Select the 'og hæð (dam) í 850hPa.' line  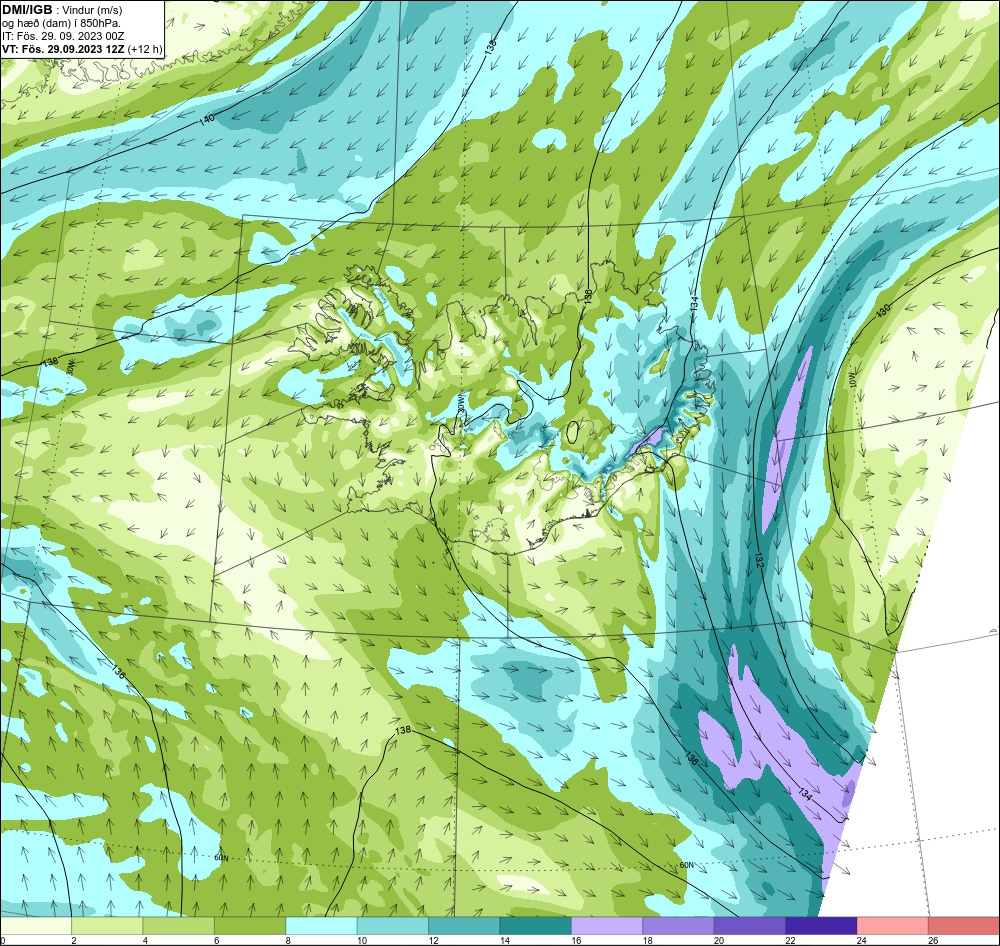point(61,23)
